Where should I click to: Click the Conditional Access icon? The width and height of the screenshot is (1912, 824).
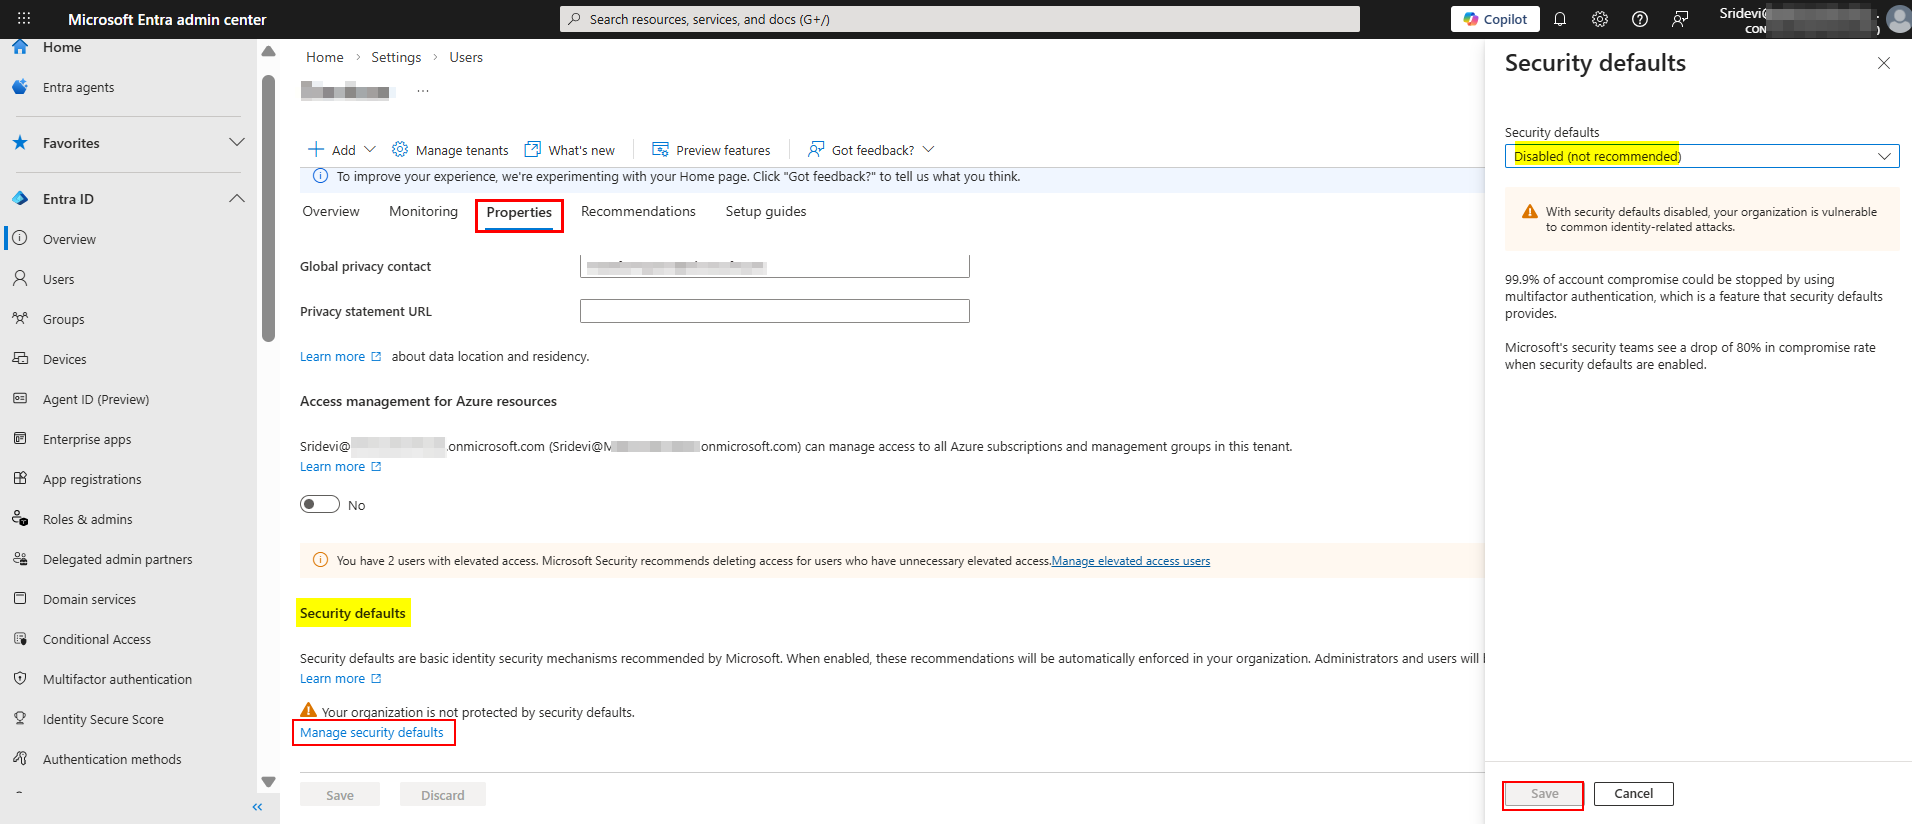(20, 639)
